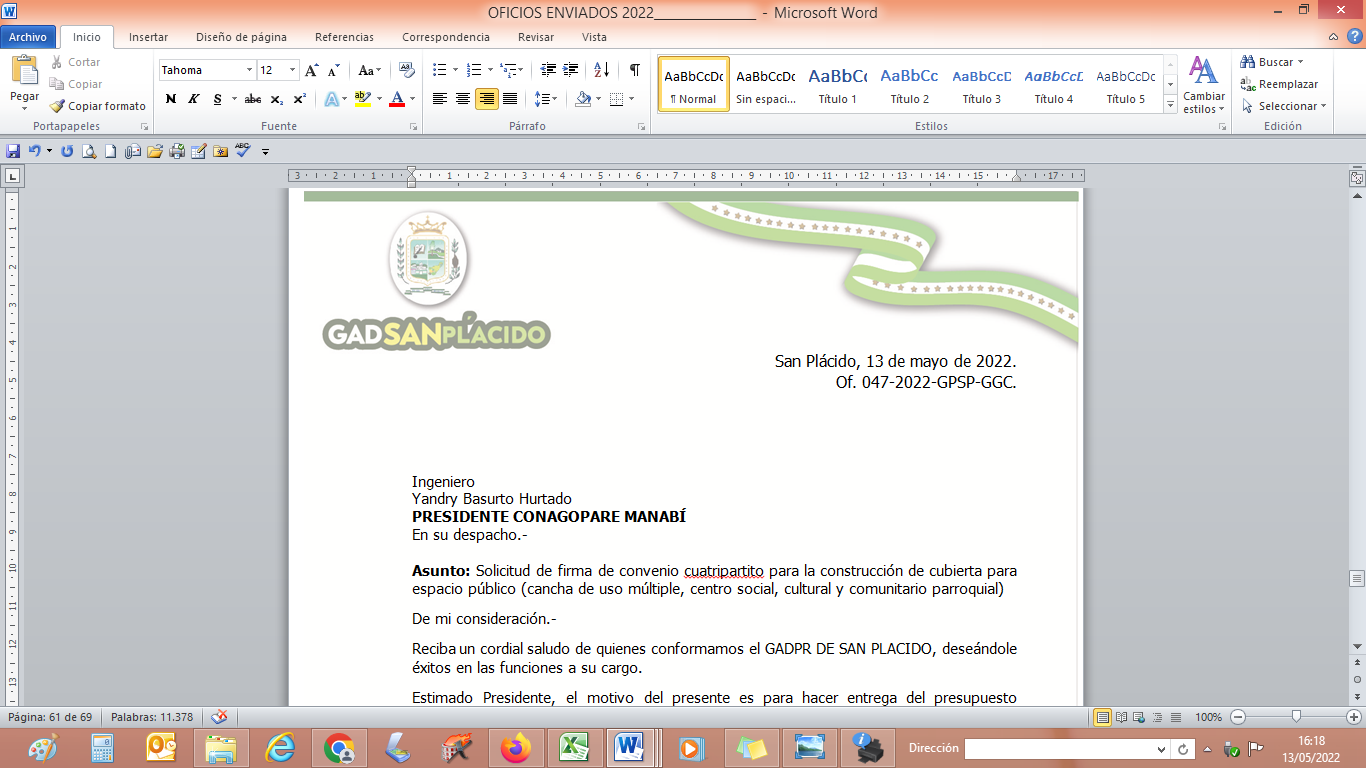Click the Bold (N) formatting button

click(x=171, y=99)
